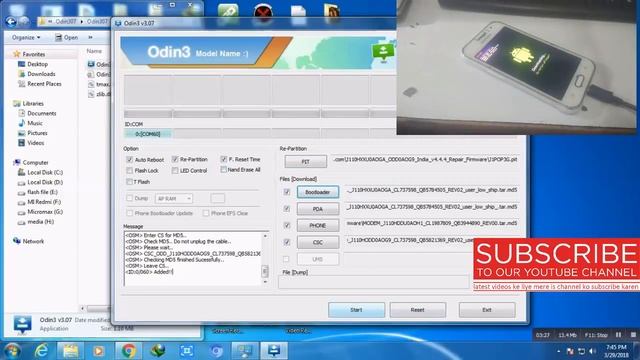Open MI Redmi (F:) drive

point(44,202)
